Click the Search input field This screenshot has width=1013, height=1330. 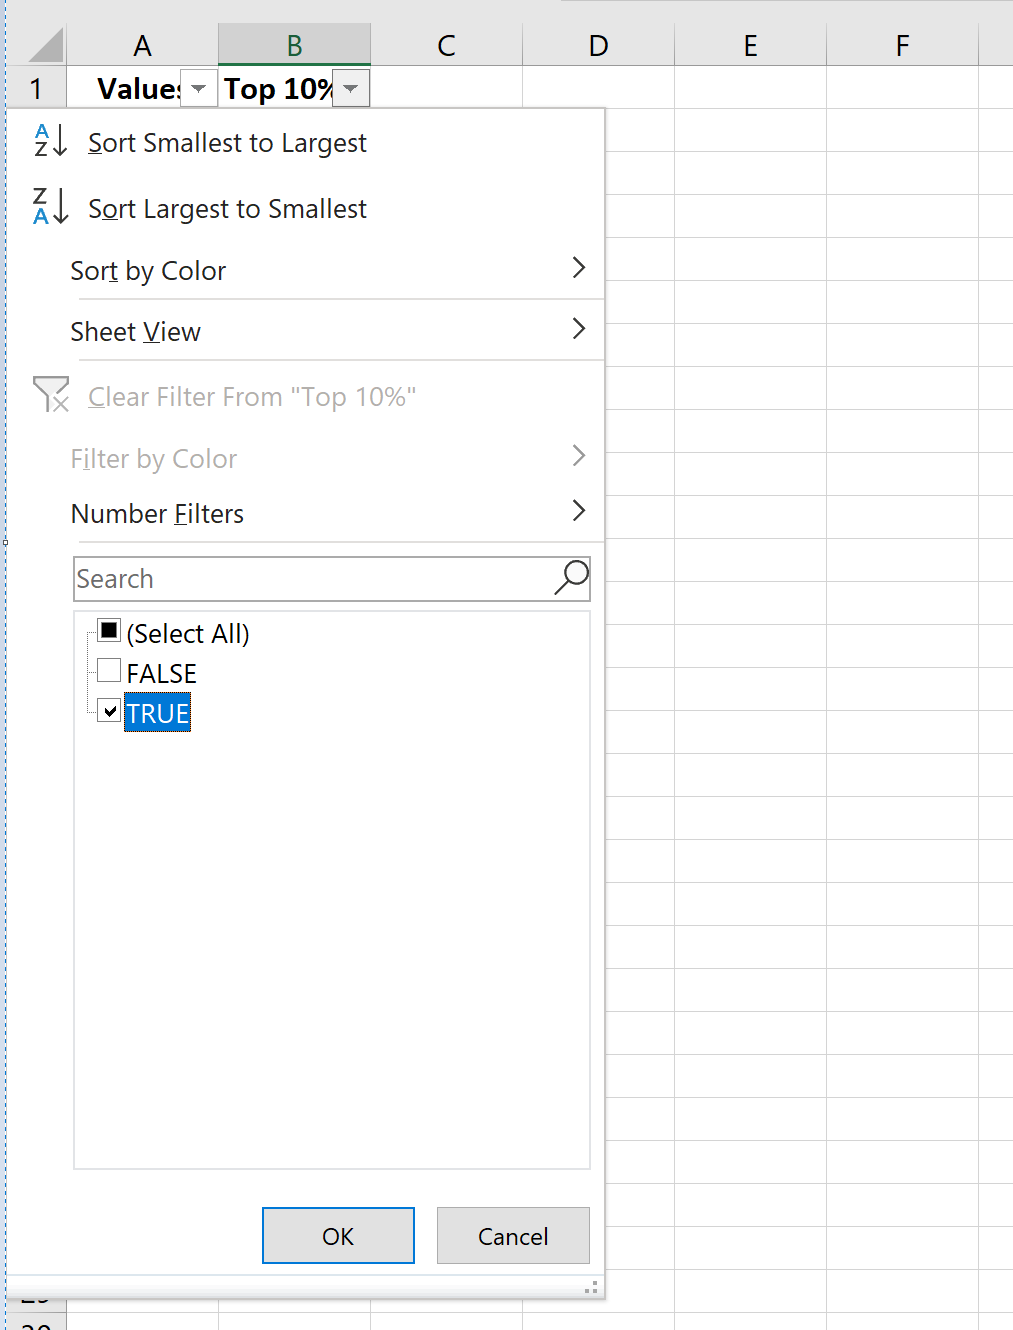pyautogui.click(x=300, y=578)
